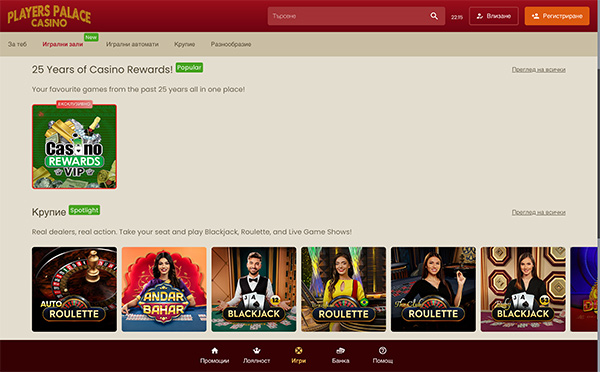This screenshot has width=600, height=372.
Task: Click the Вписване login button
Action: click(494, 16)
